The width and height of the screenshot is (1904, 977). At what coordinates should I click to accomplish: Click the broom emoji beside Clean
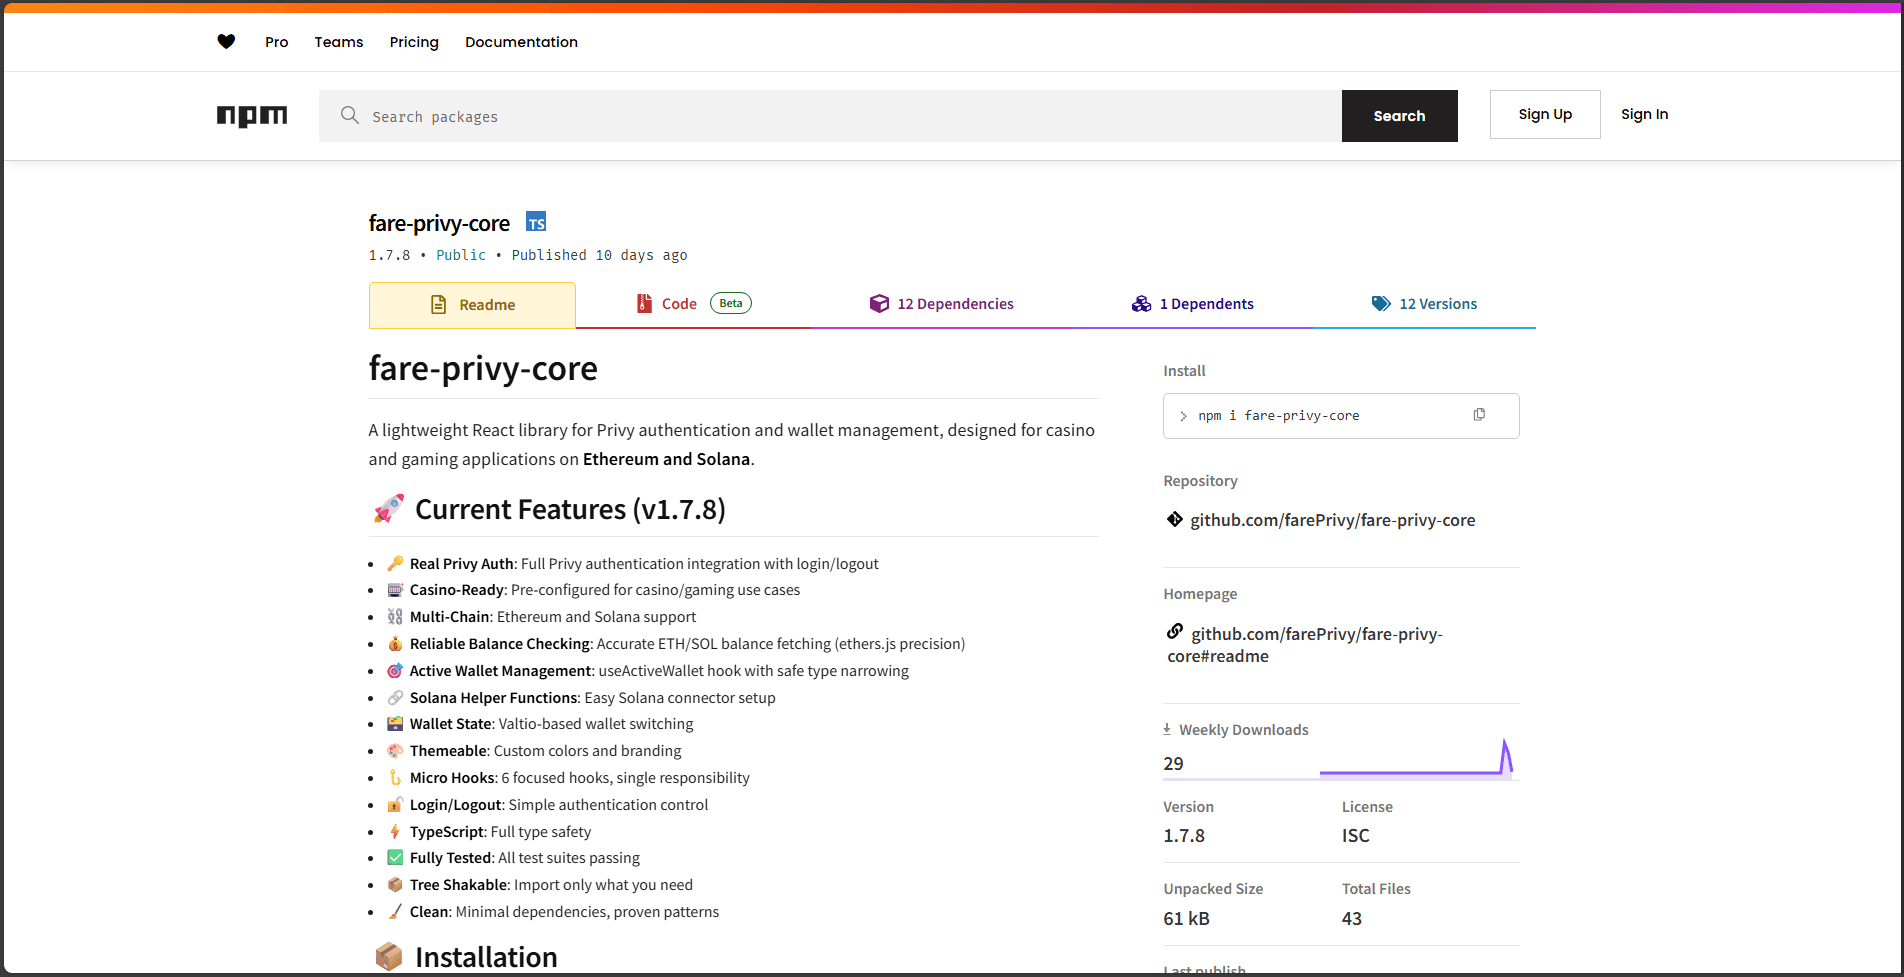[x=396, y=911]
